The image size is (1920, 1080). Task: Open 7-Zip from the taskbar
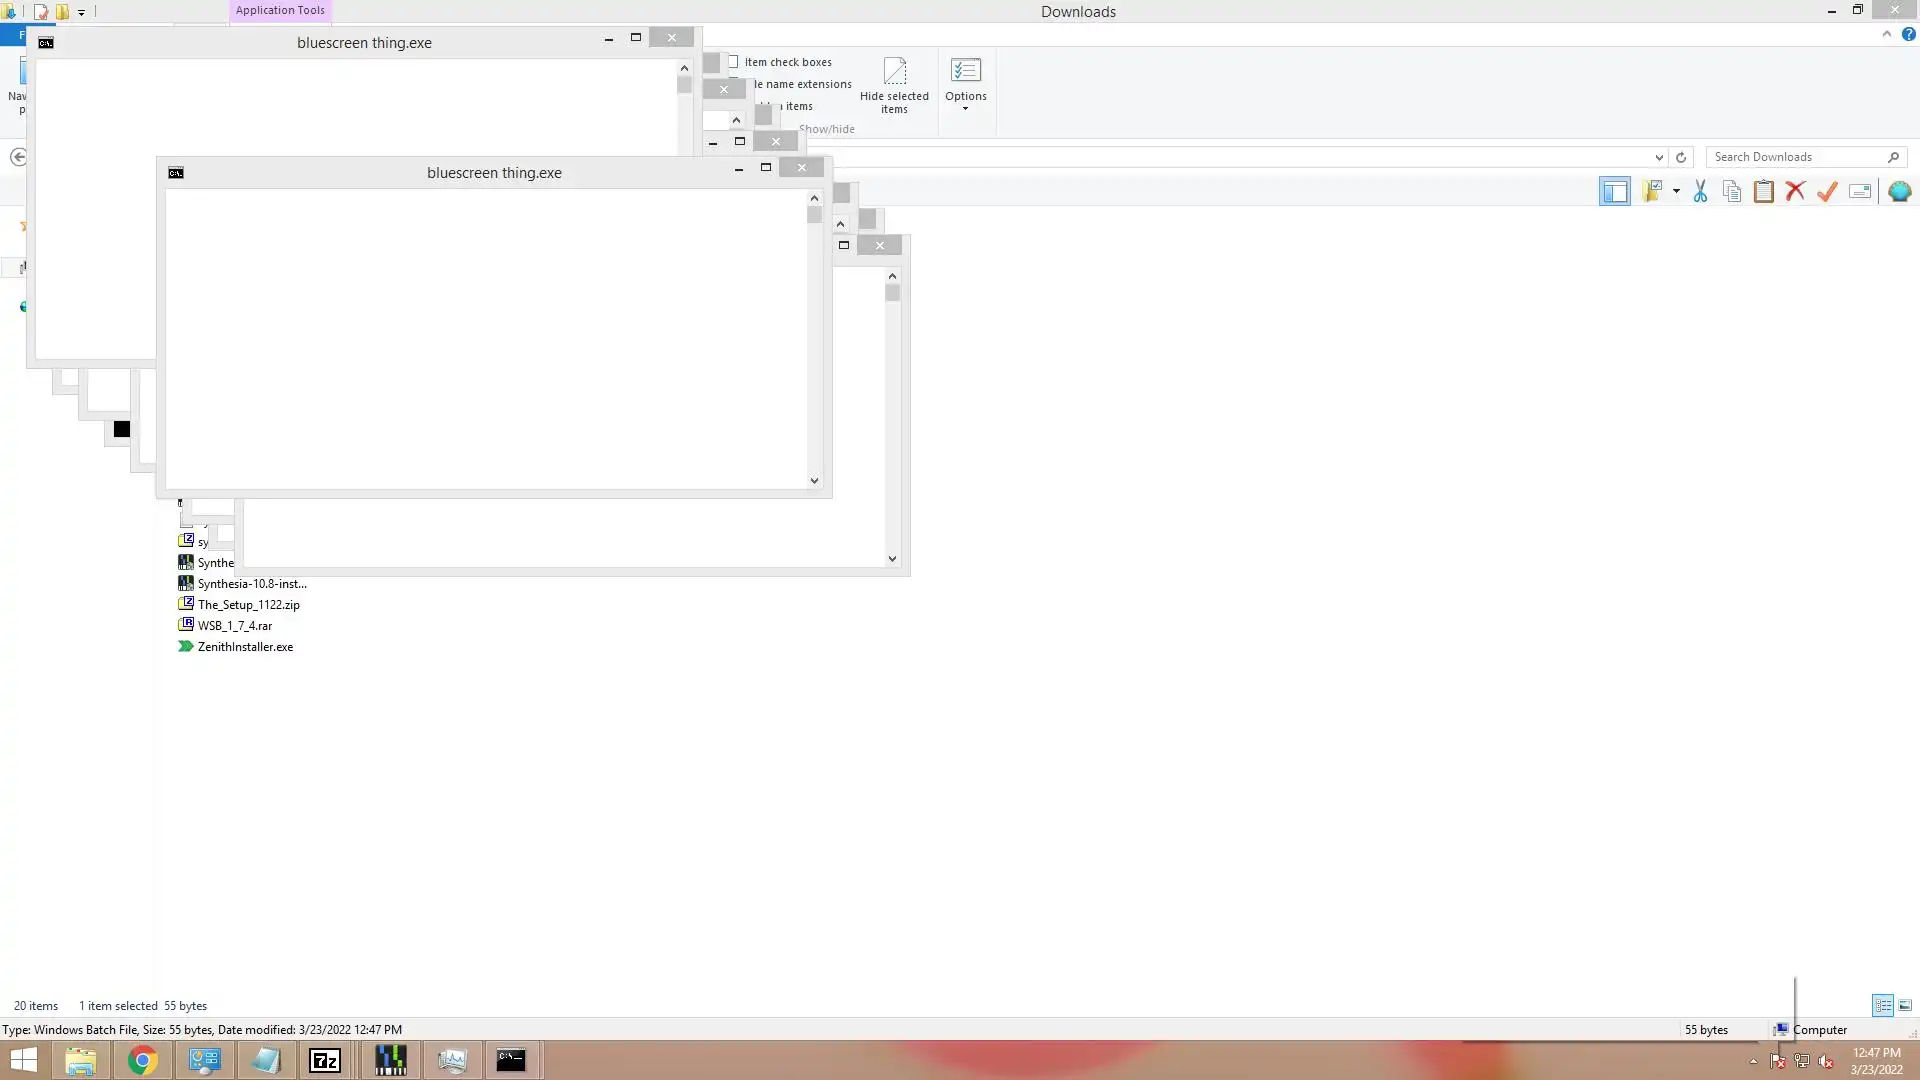325,1060
